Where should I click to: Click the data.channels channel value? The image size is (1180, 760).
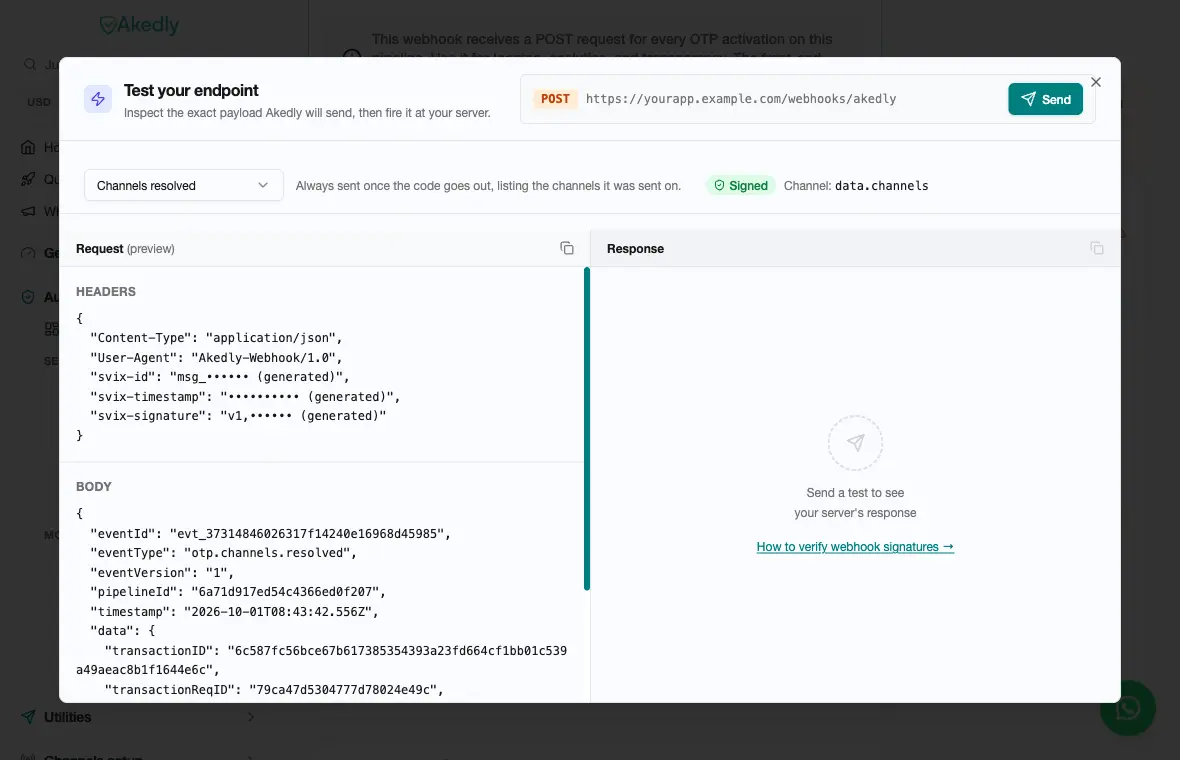[x=881, y=186]
